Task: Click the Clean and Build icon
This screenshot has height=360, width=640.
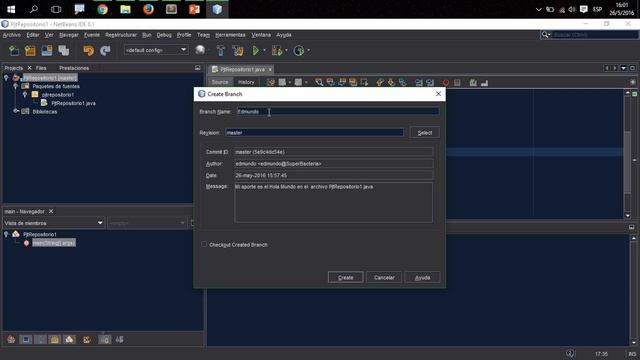Action: pos(238,51)
